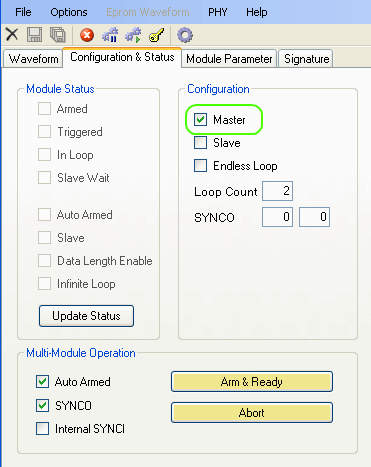Uncheck Auto Armed in Multi-Module Operation

42,382
